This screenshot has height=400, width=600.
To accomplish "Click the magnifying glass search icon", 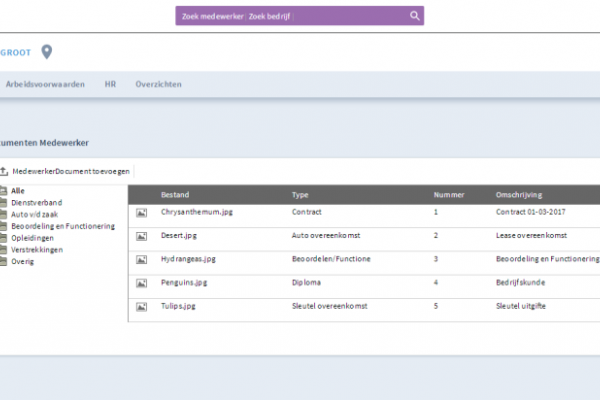I will point(415,16).
